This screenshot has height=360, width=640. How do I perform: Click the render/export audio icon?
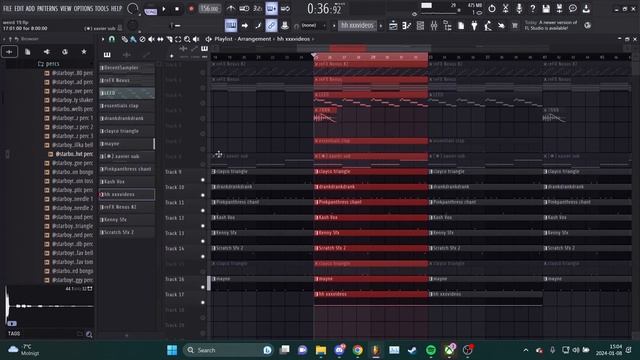(x=560, y=8)
